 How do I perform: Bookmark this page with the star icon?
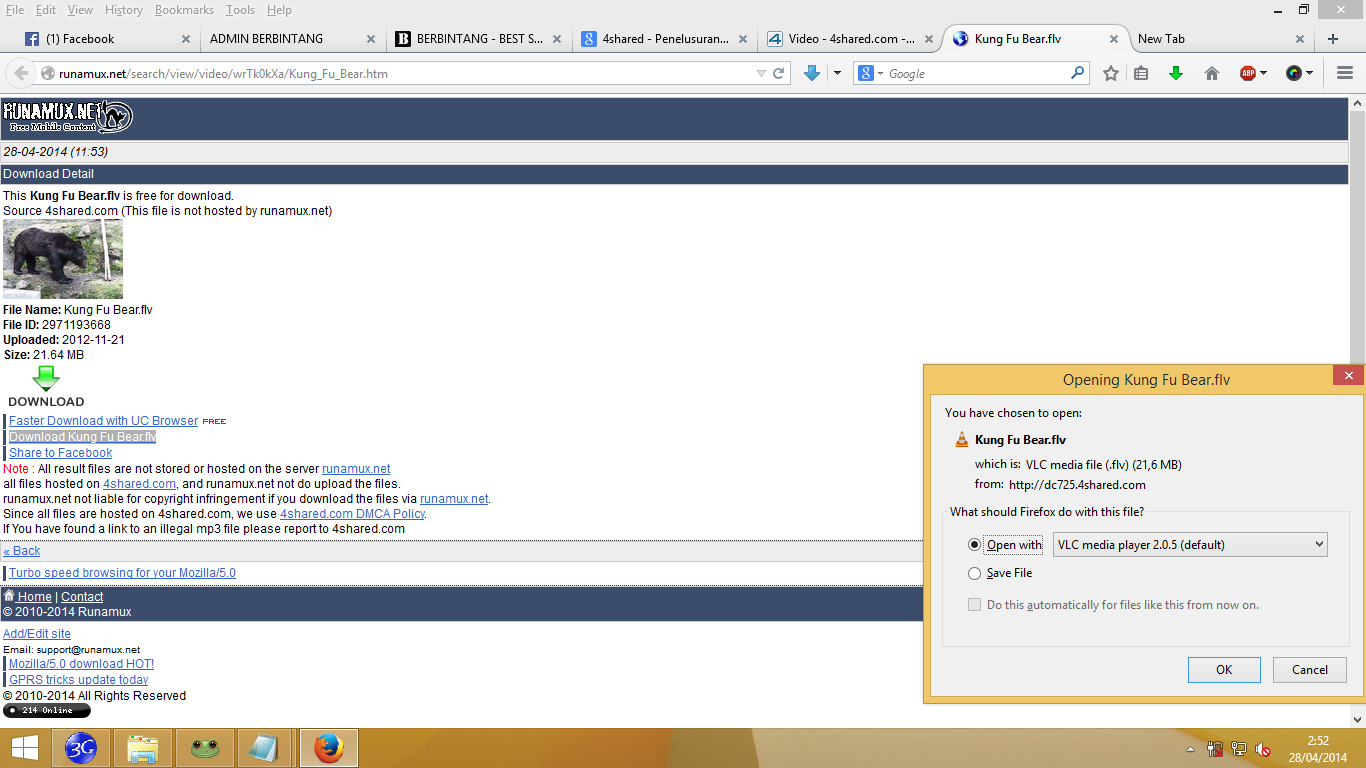click(x=1111, y=73)
